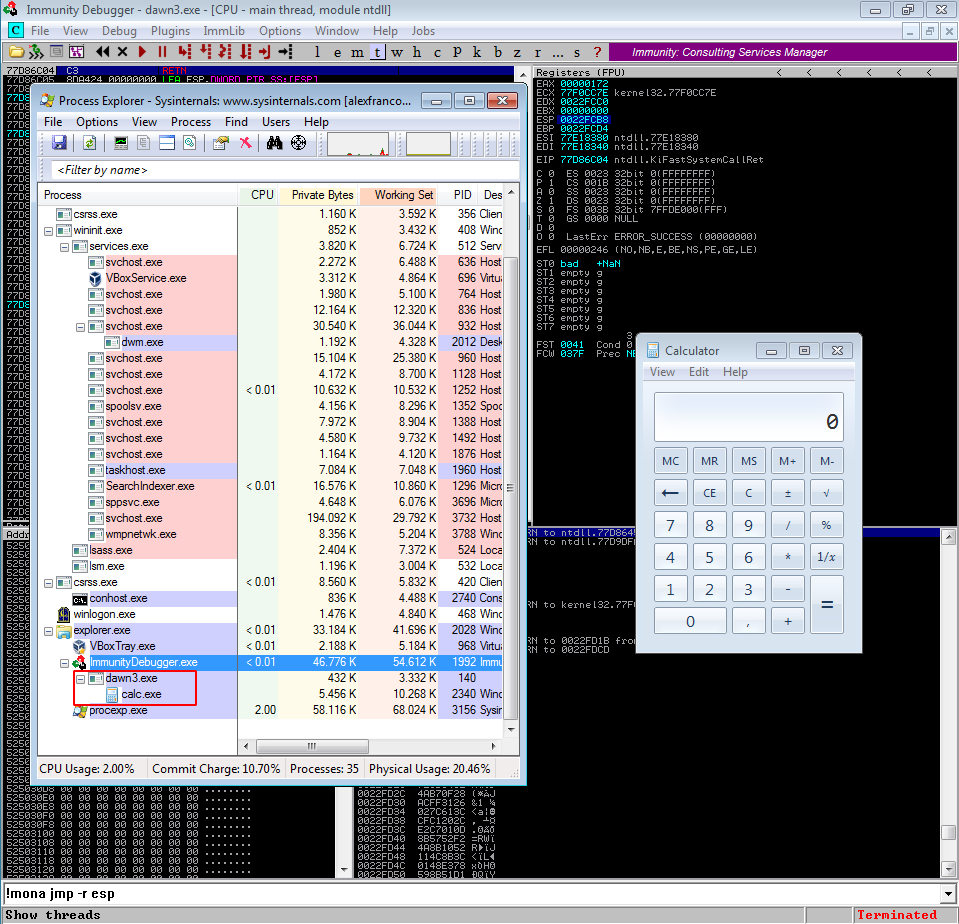959x924 pixels.
Task: Close the debugged program with the X icon
Action: [x=122, y=52]
